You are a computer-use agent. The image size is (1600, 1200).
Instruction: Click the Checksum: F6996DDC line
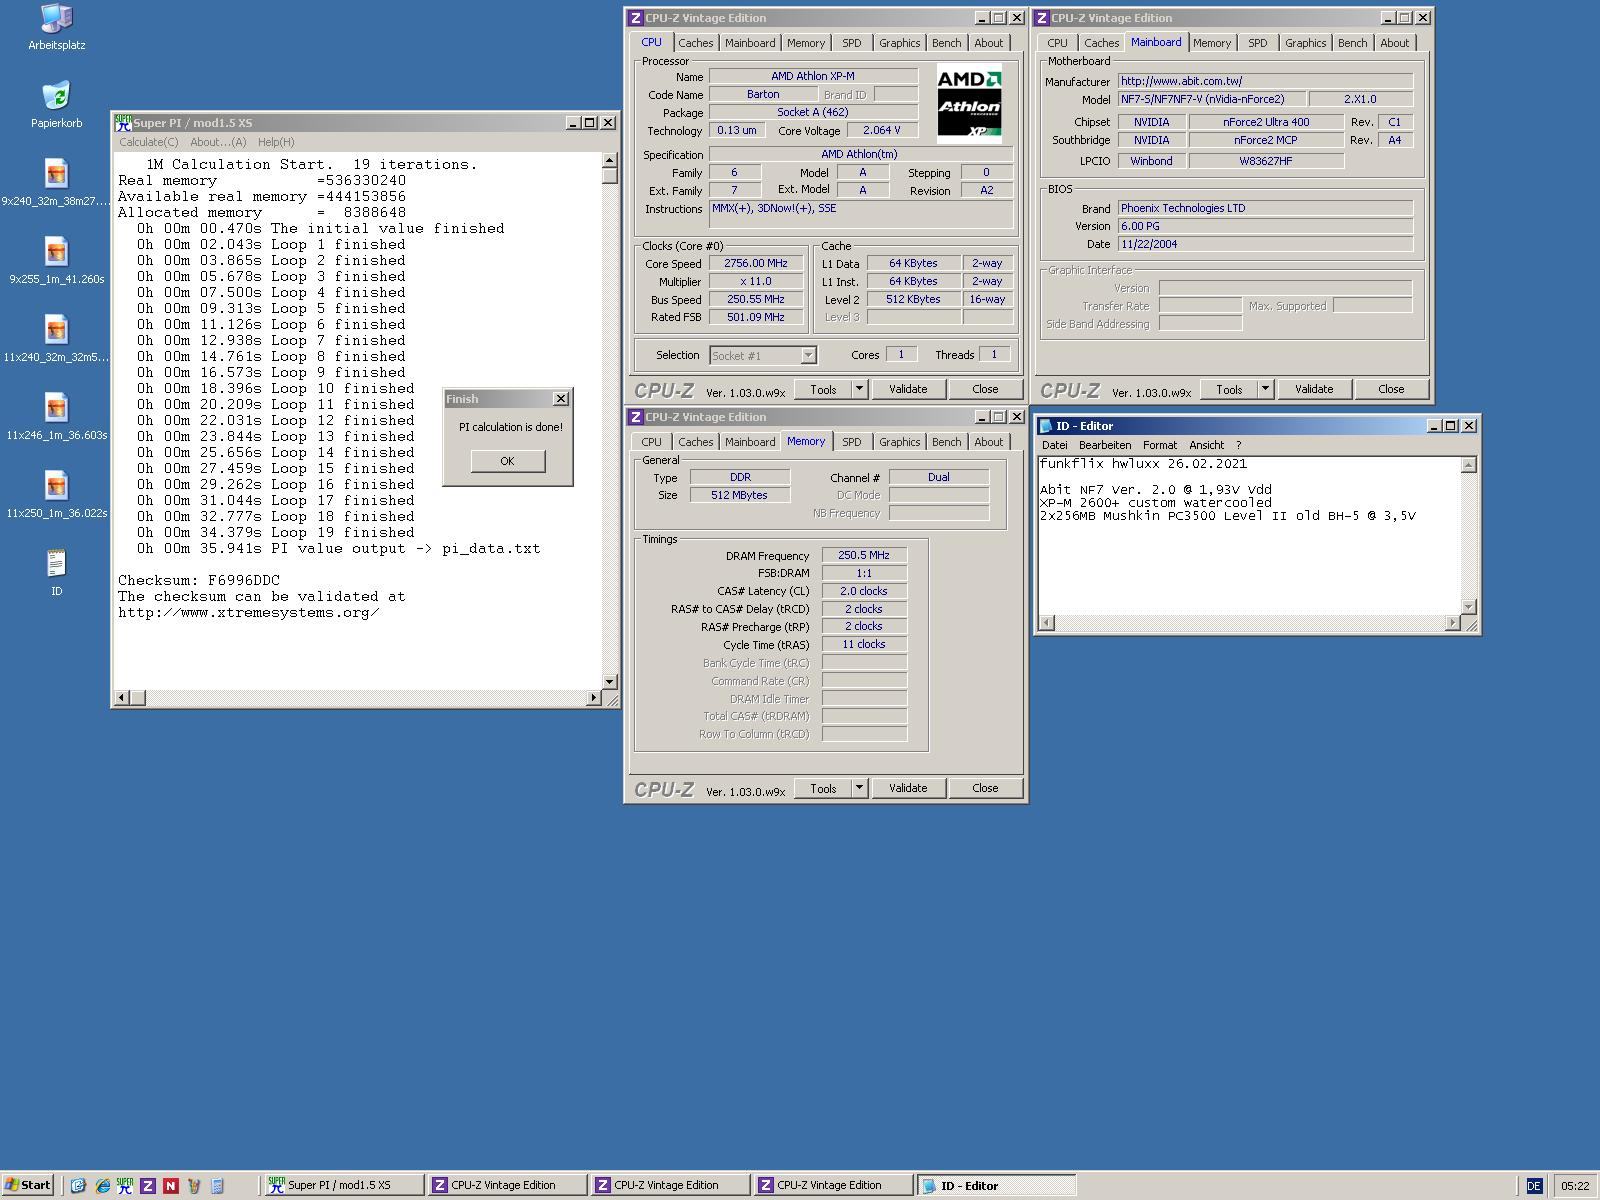pos(199,580)
